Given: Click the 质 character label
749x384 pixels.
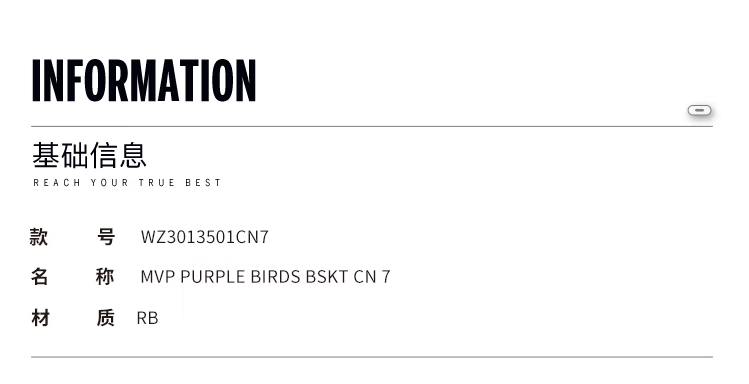Looking at the screenshot, I should click(x=106, y=318).
